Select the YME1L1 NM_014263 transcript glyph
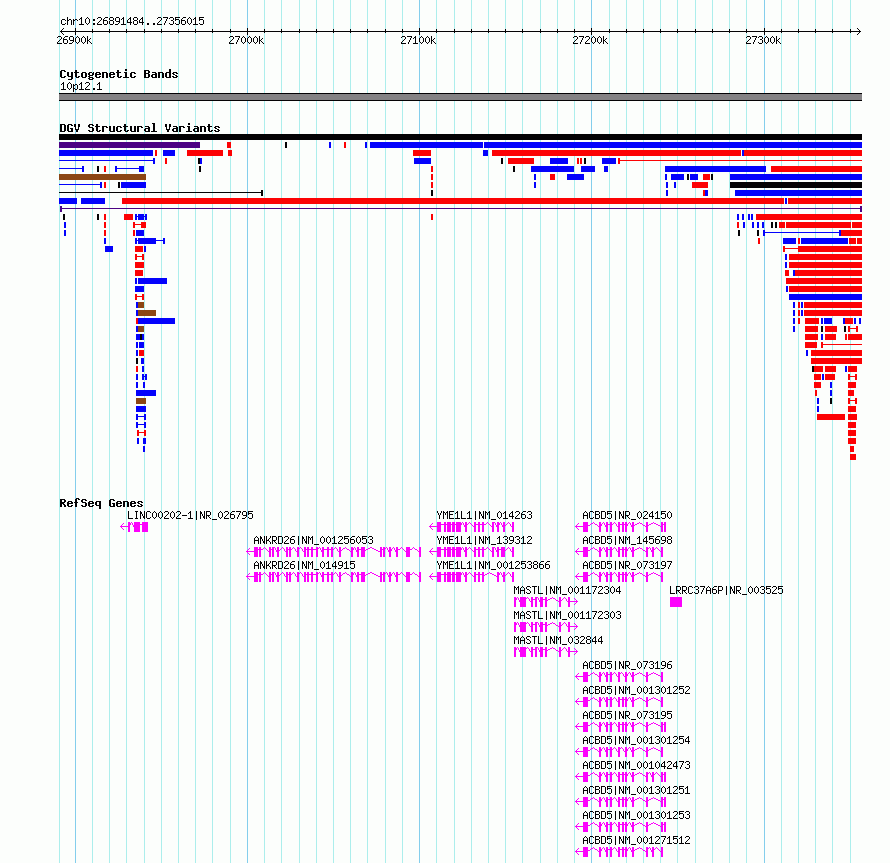This screenshot has width=890, height=863. (472, 527)
